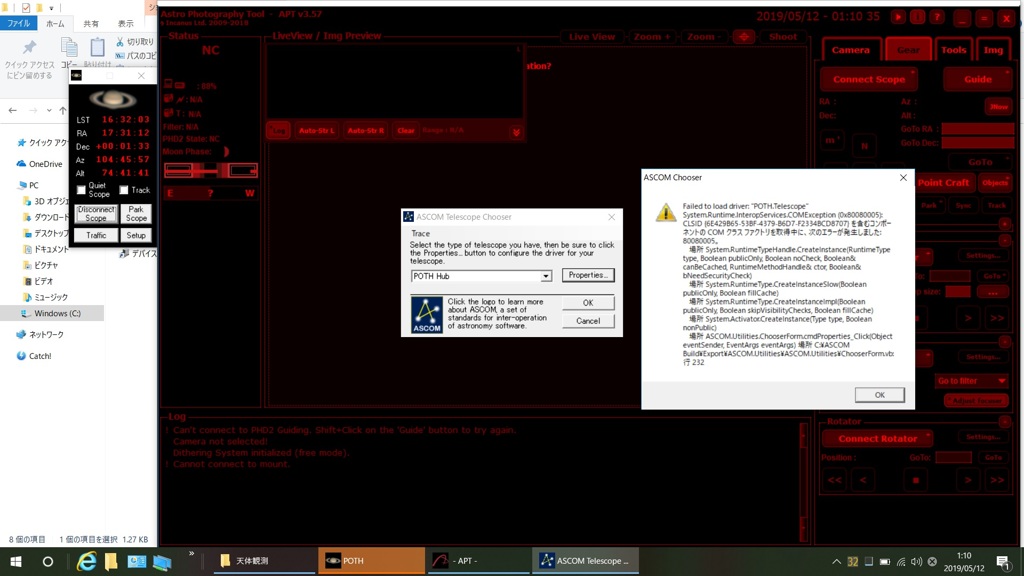Click the Disconnect Scope button
The width and height of the screenshot is (1024, 576).
[96, 214]
